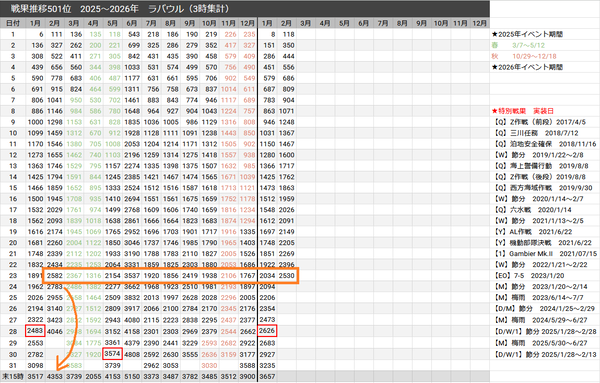Image resolution: width=600 pixels, height=383 pixels.
Task: Select cell 2626 in day 28 row
Action: 267,331
